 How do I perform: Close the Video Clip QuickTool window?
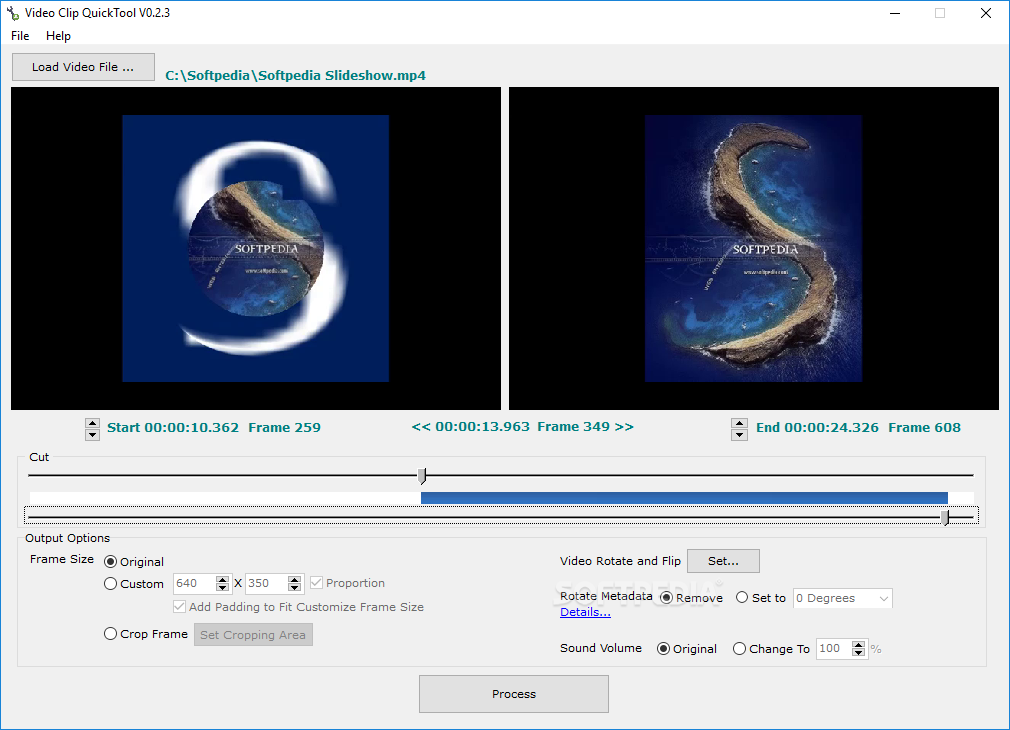[x=986, y=14]
